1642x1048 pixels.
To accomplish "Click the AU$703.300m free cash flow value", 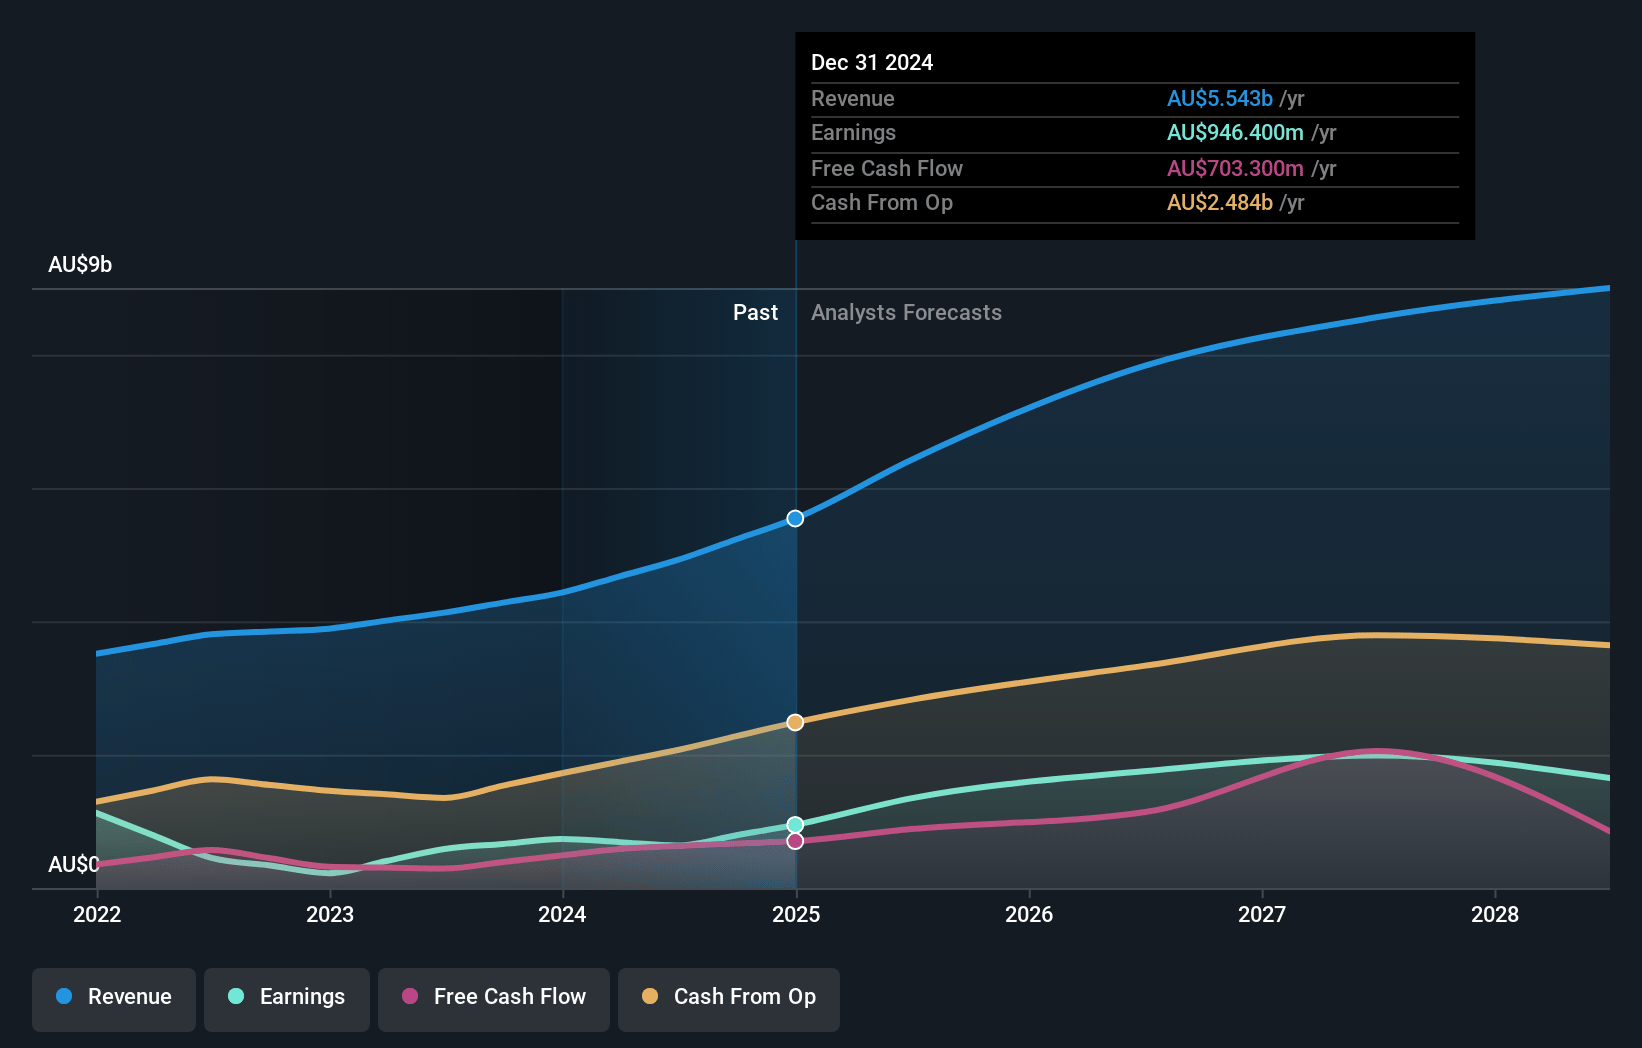I will pyautogui.click(x=1235, y=168).
